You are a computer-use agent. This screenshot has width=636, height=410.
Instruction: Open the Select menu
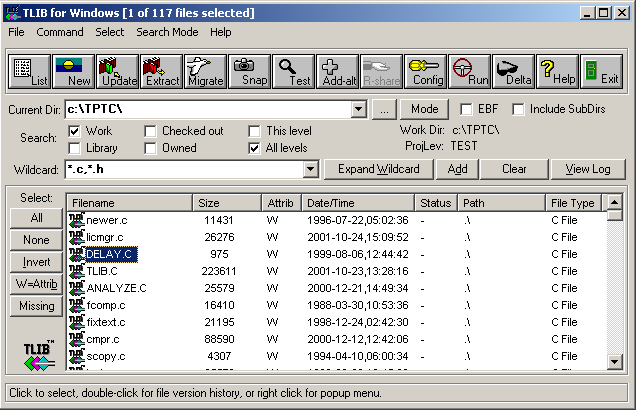coord(110,32)
